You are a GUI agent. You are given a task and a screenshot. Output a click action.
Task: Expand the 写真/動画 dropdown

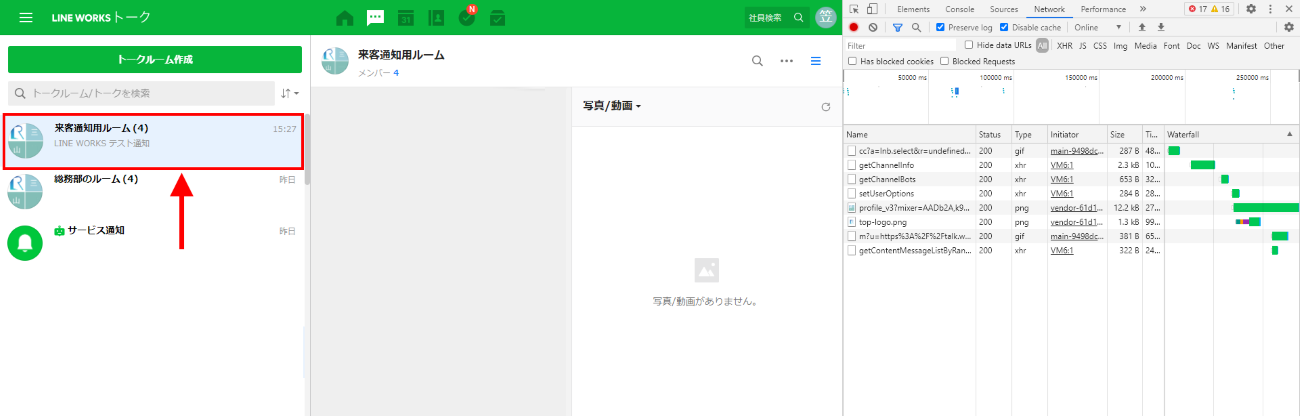(x=612, y=106)
